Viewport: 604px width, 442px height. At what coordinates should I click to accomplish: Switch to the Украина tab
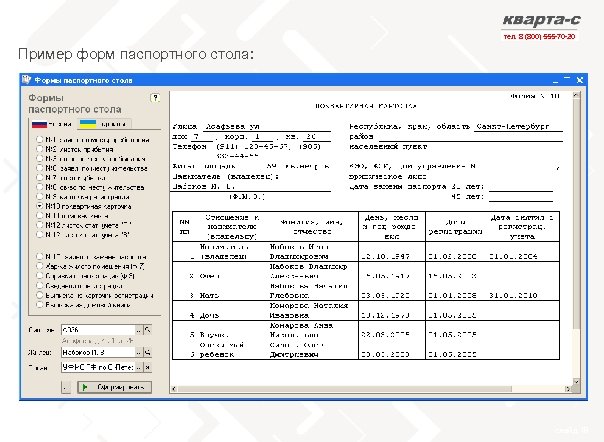click(x=103, y=124)
